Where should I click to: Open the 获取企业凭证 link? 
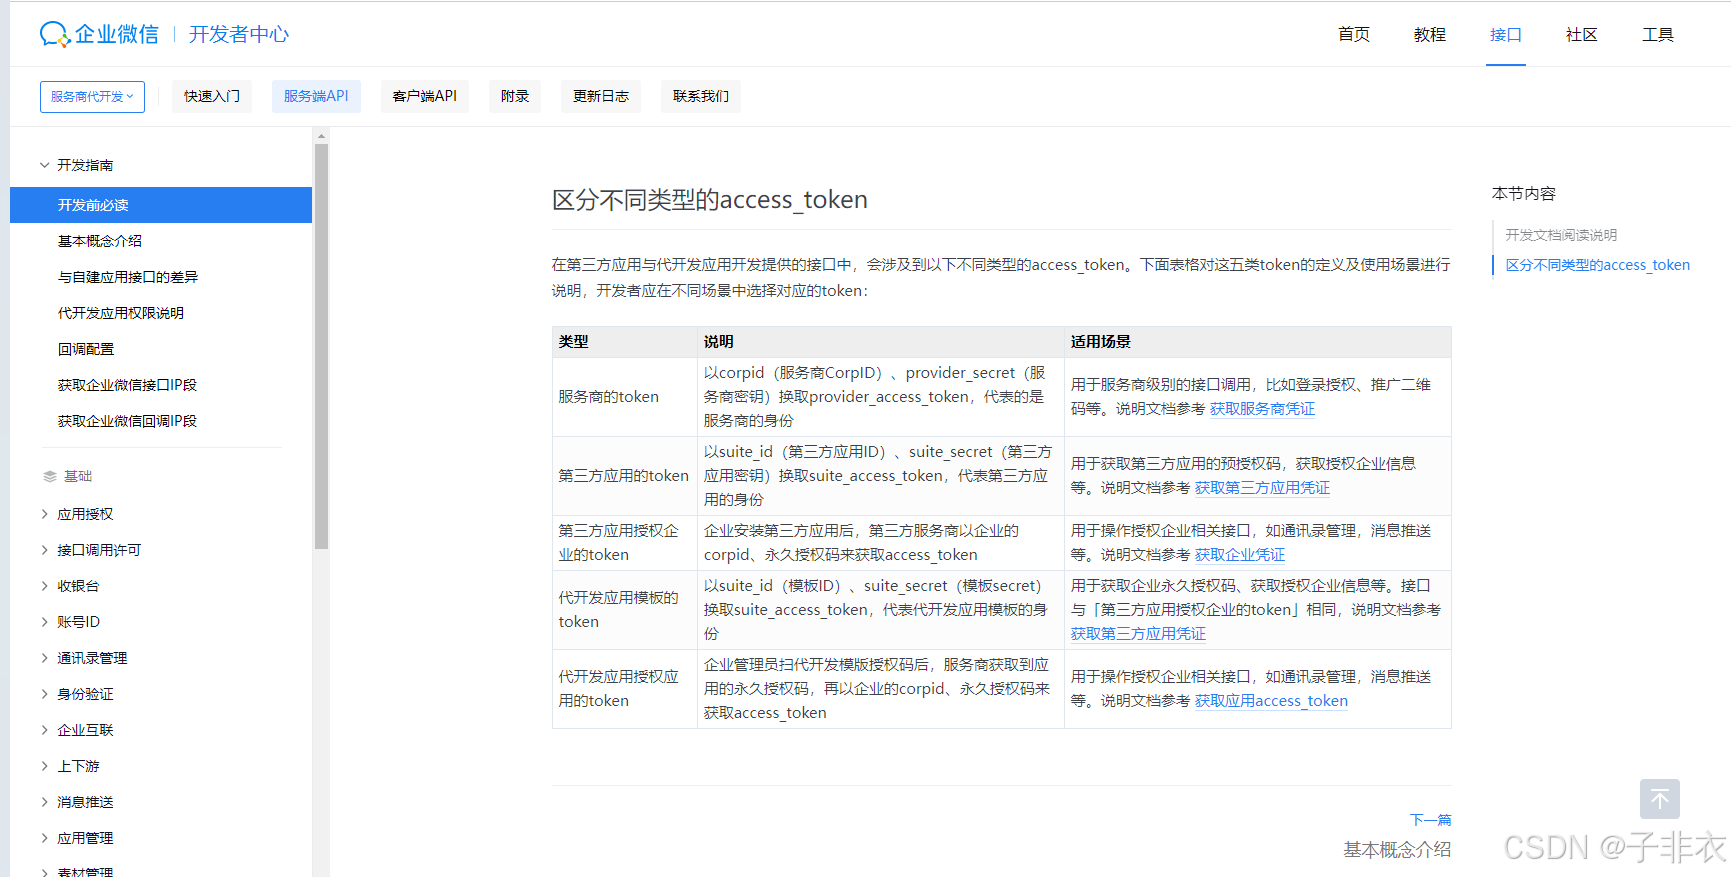pos(1240,555)
